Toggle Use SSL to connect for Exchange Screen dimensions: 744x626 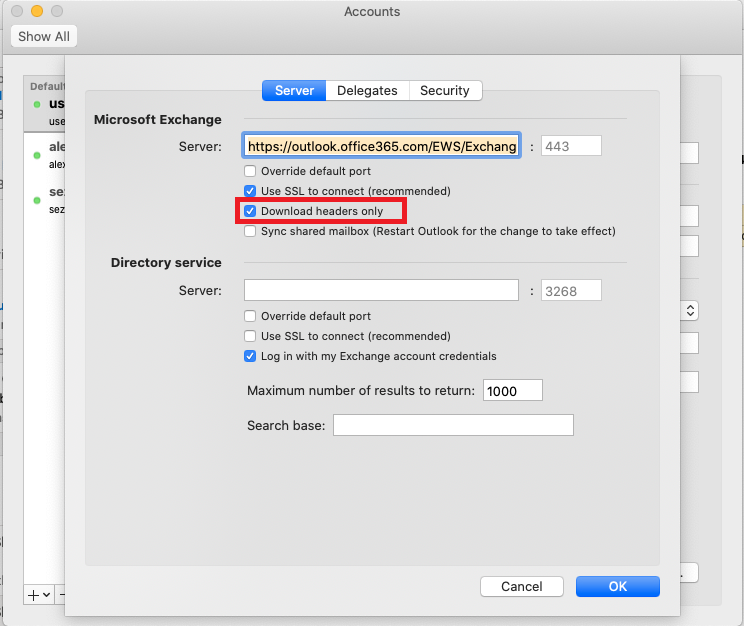click(x=250, y=191)
